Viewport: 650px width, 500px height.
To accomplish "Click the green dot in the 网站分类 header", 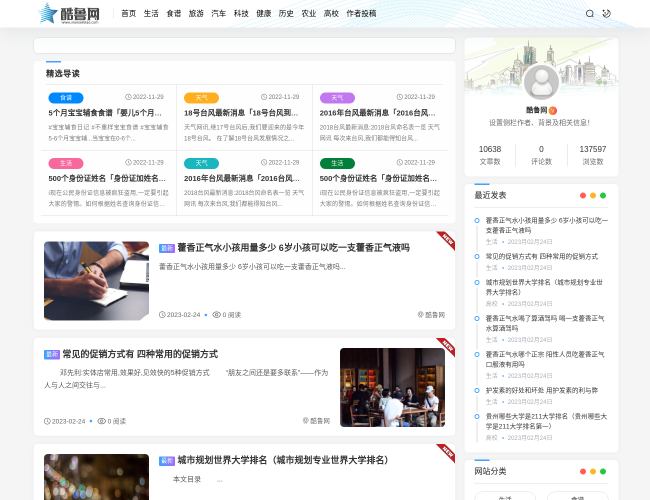I will coord(603,471).
